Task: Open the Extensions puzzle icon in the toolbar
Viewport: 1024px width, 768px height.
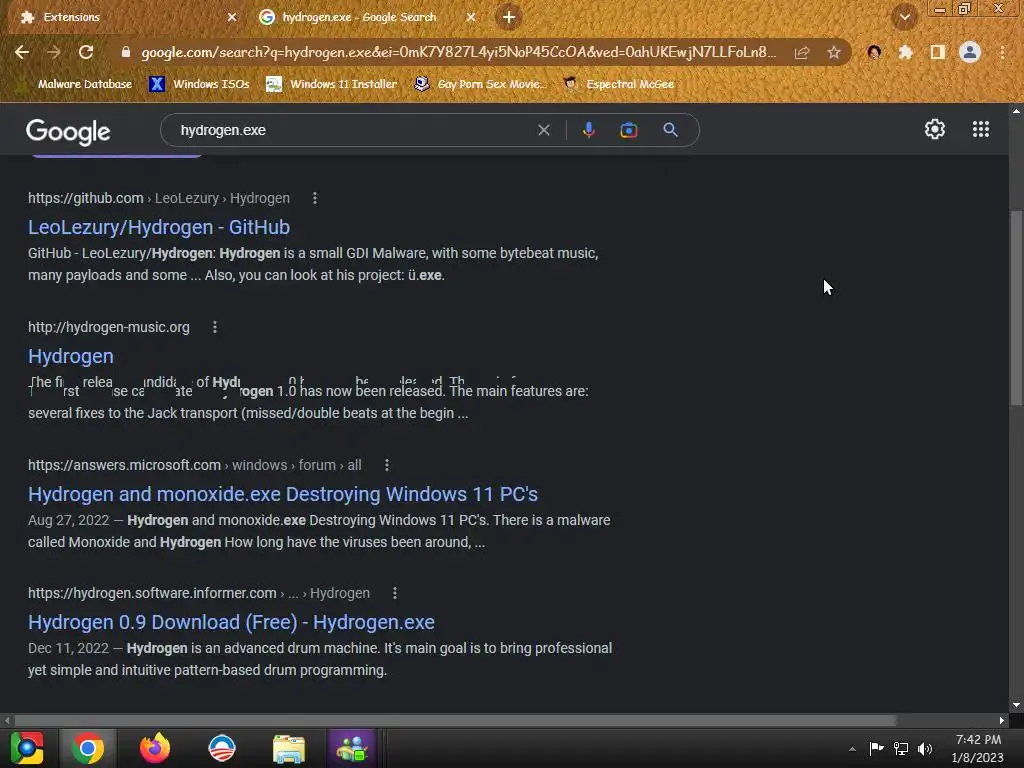Action: tap(905, 52)
